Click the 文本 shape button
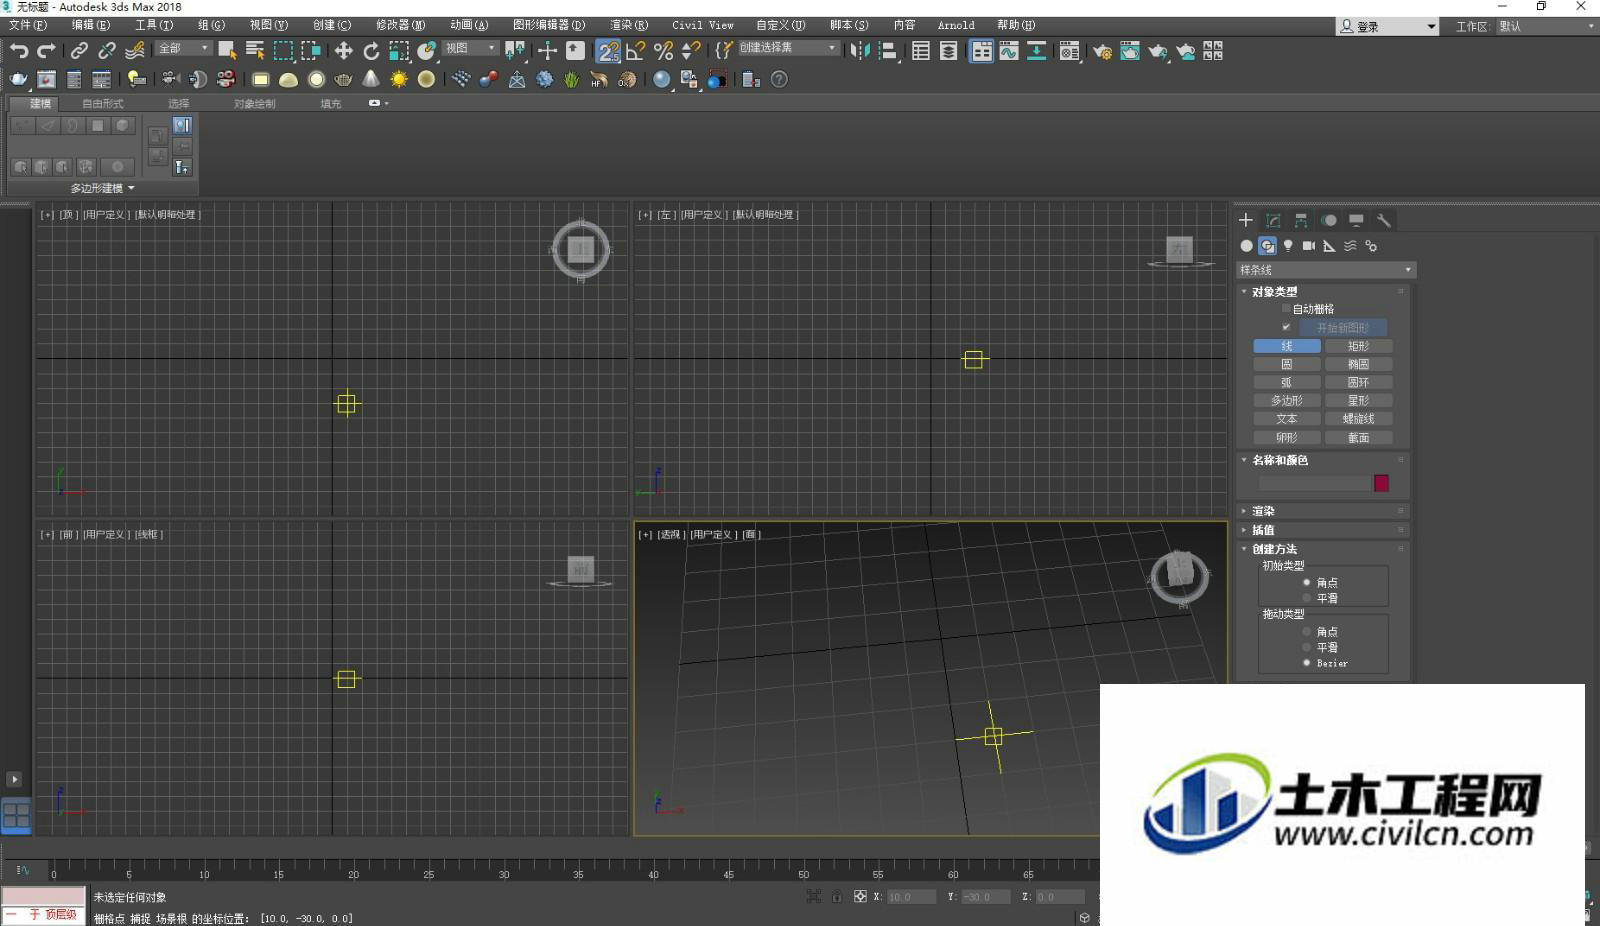 [x=1287, y=419]
